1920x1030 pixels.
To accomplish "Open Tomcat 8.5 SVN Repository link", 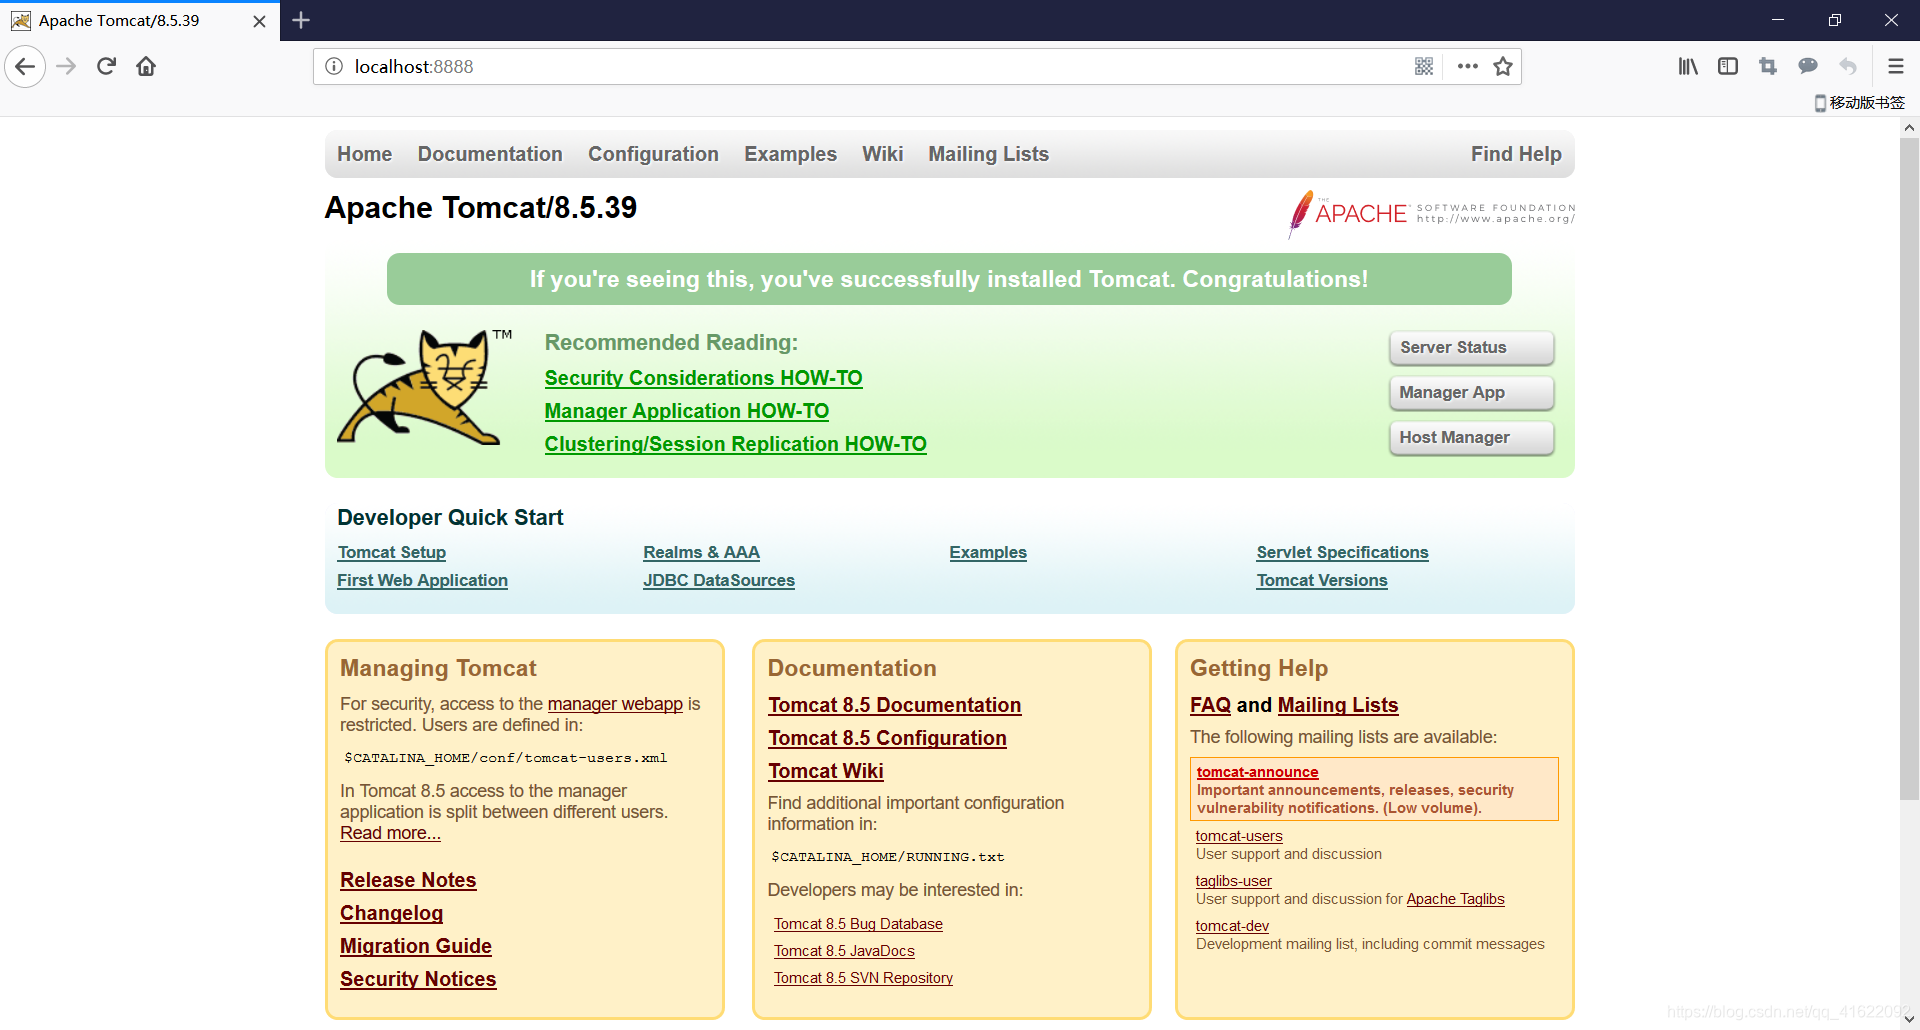I will click(863, 978).
